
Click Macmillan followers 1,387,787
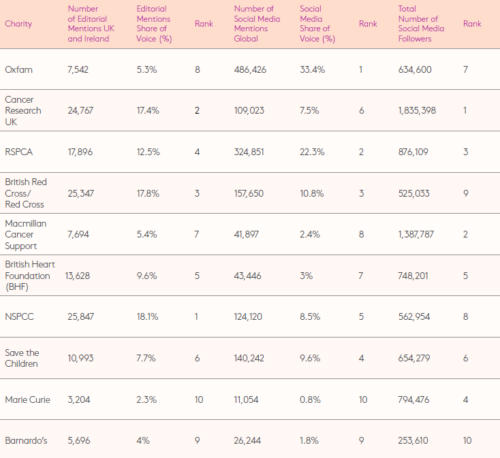[x=416, y=235]
